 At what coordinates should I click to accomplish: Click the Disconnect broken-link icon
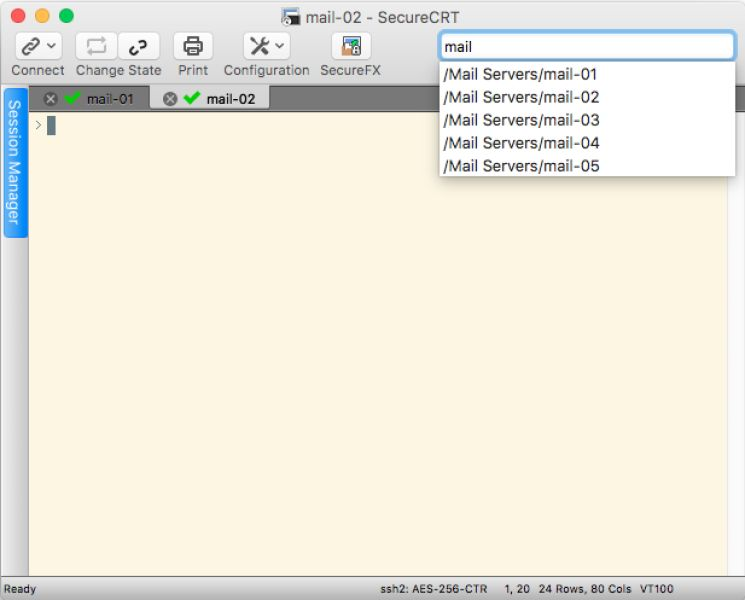[x=138, y=46]
